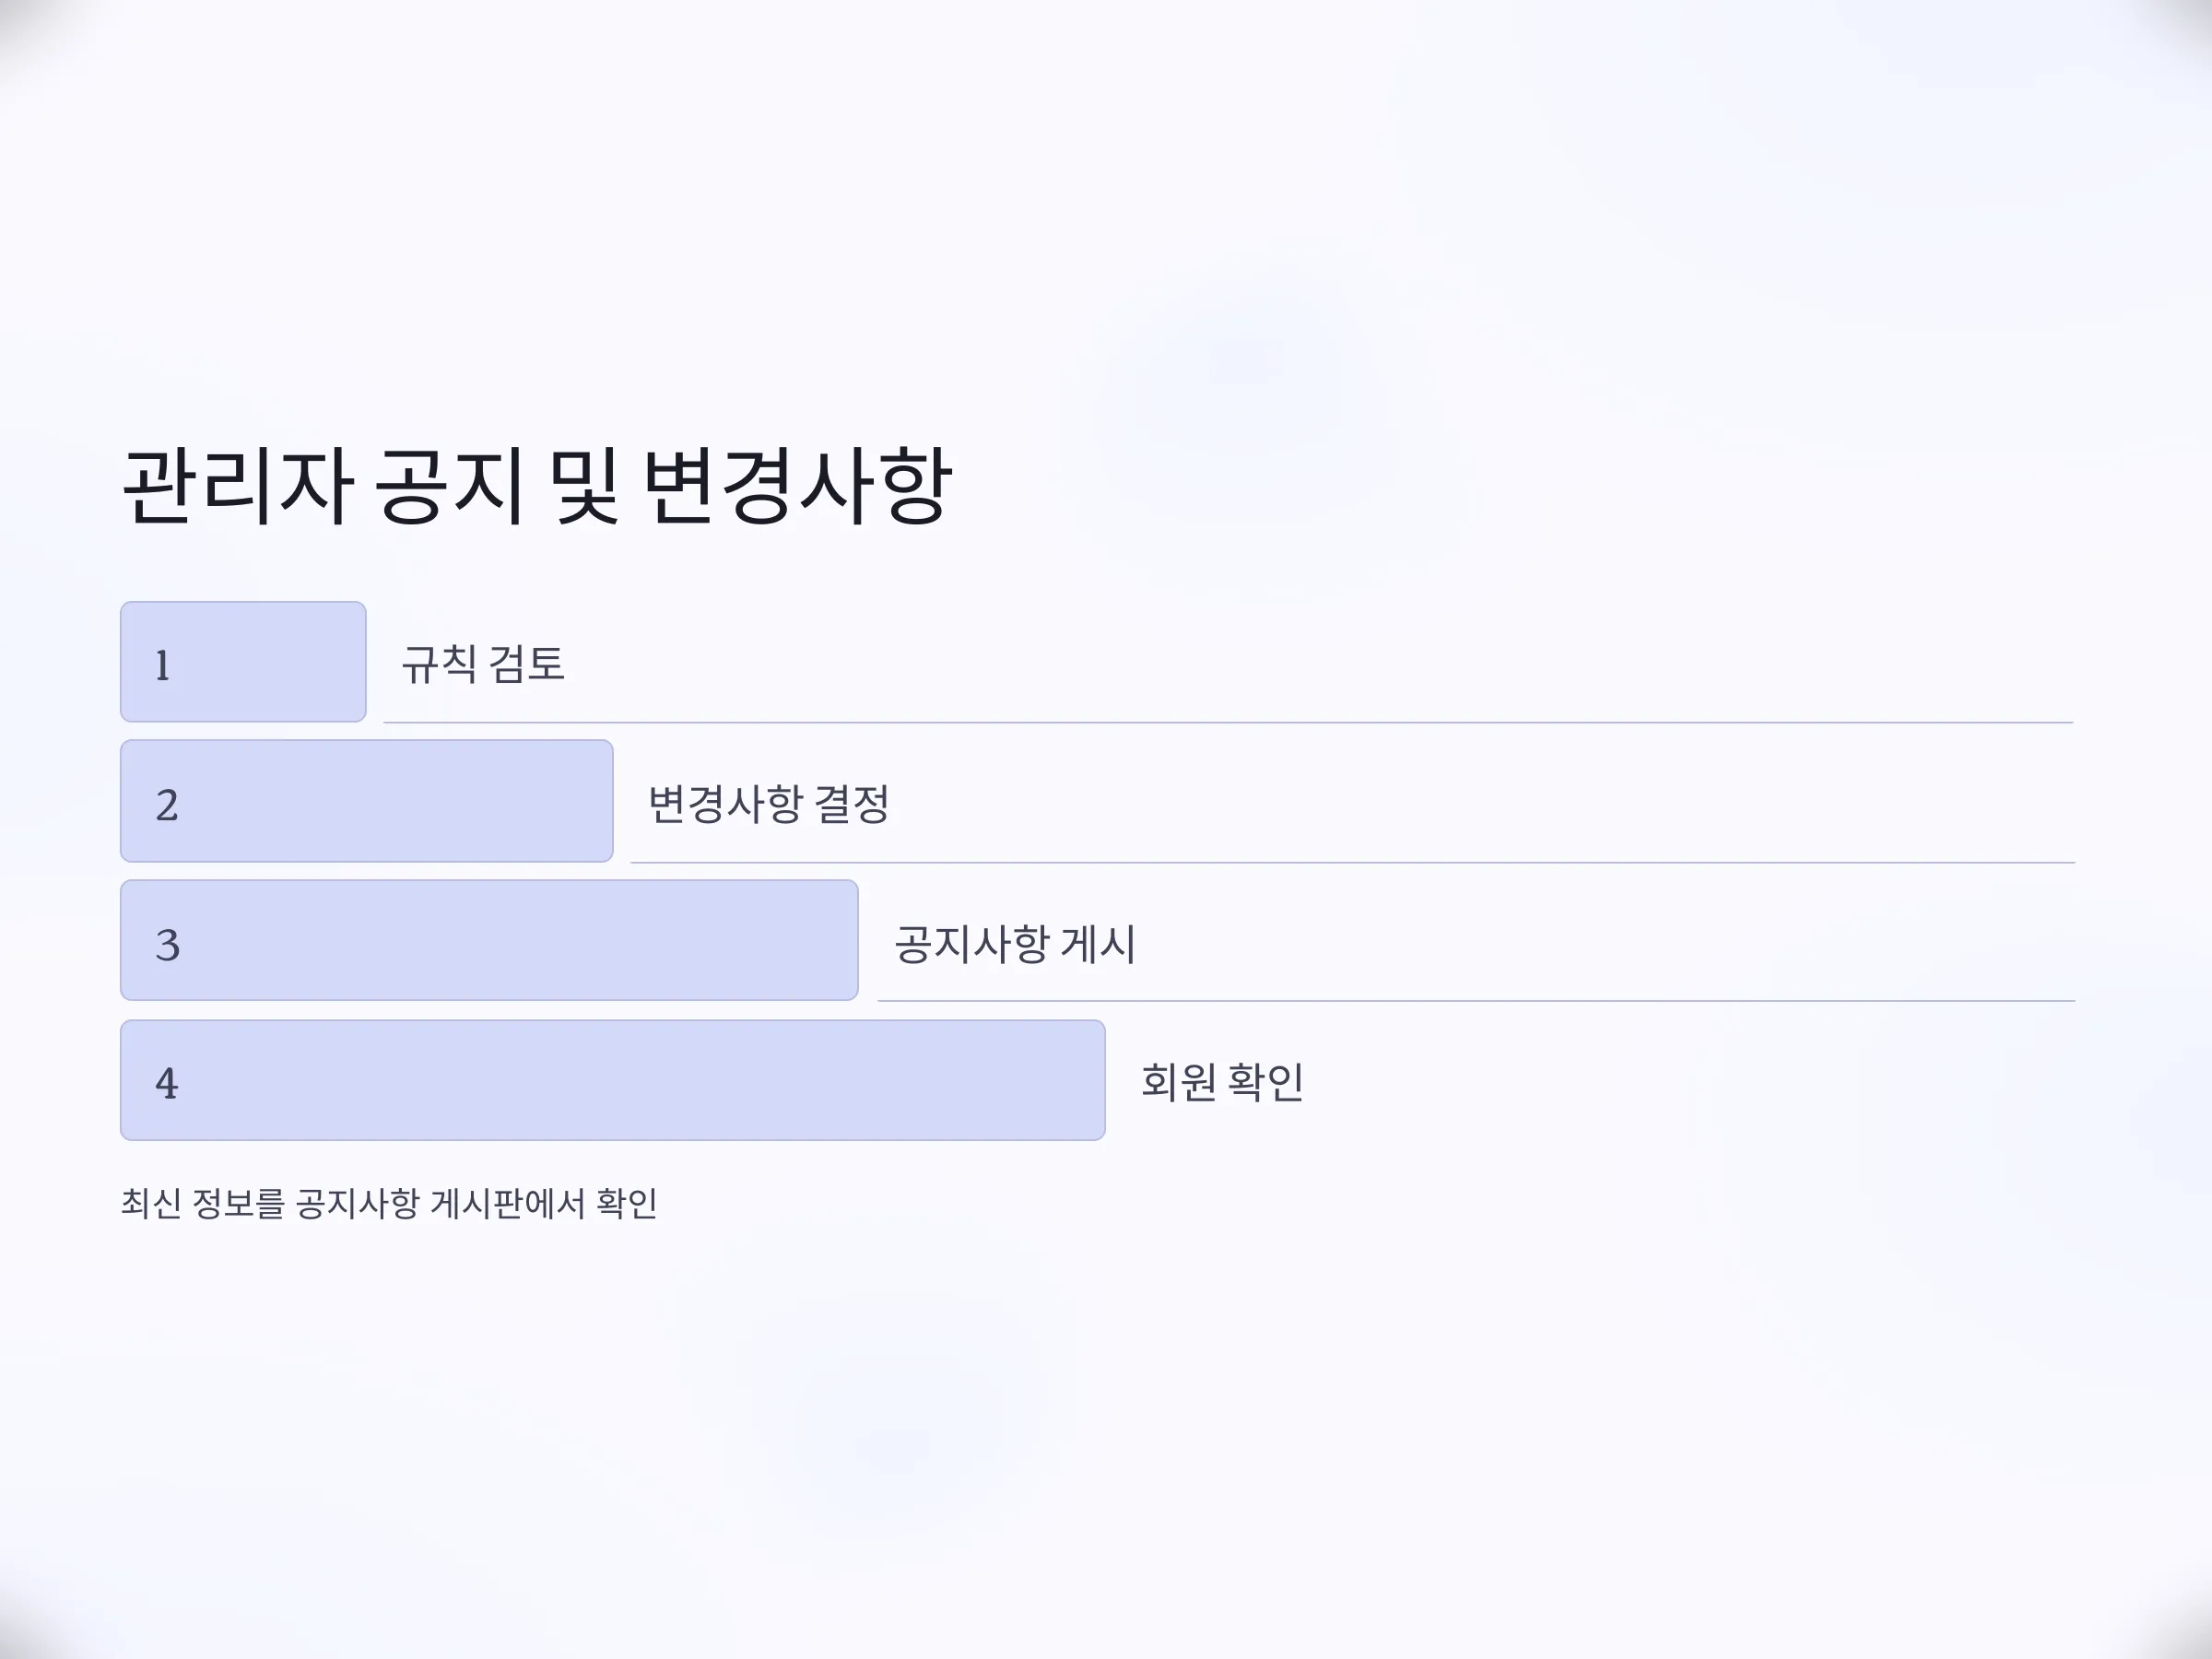The width and height of the screenshot is (2212, 1659).
Task: Select the step bar numbered 2
Action: pos(366,801)
